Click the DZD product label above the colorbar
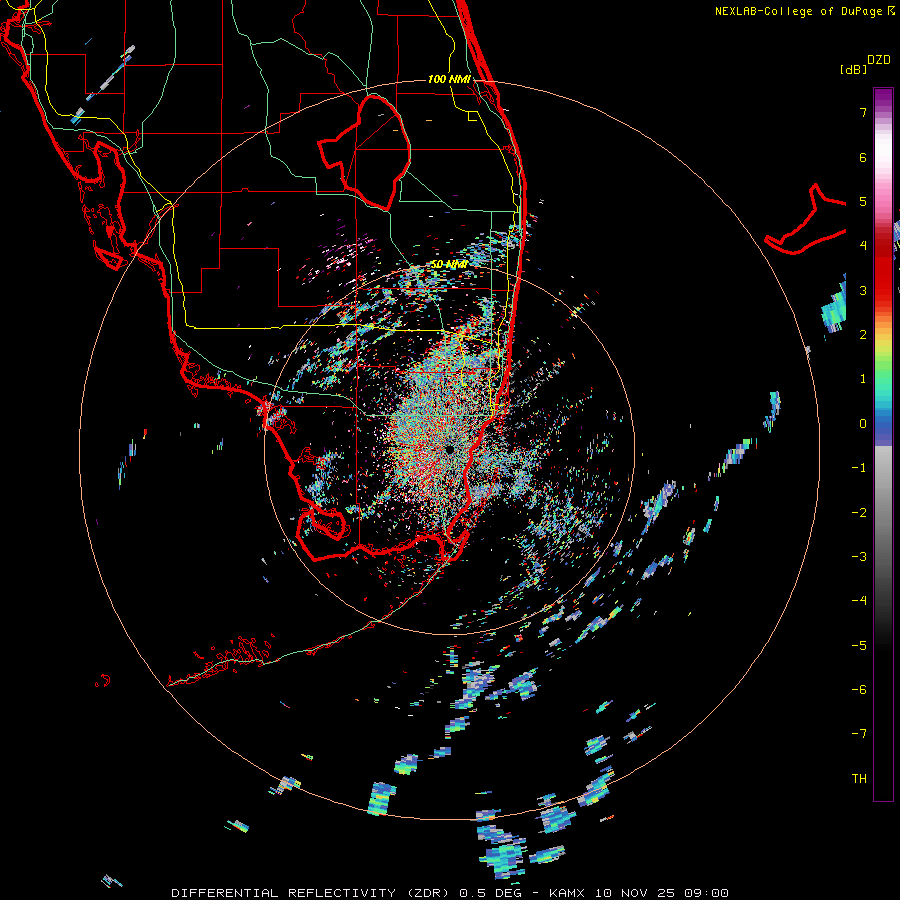The width and height of the screenshot is (900, 900). coord(879,60)
